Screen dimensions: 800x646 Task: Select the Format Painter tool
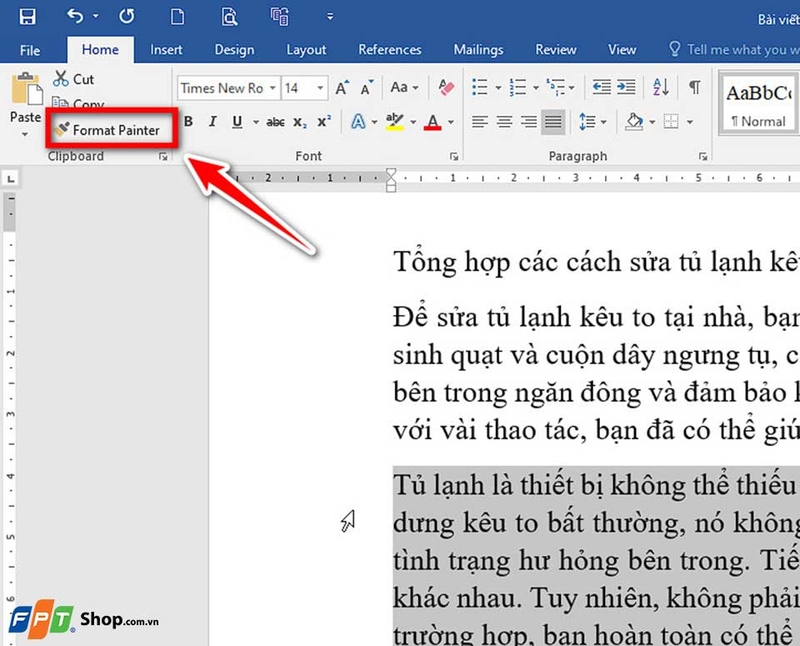click(110, 128)
